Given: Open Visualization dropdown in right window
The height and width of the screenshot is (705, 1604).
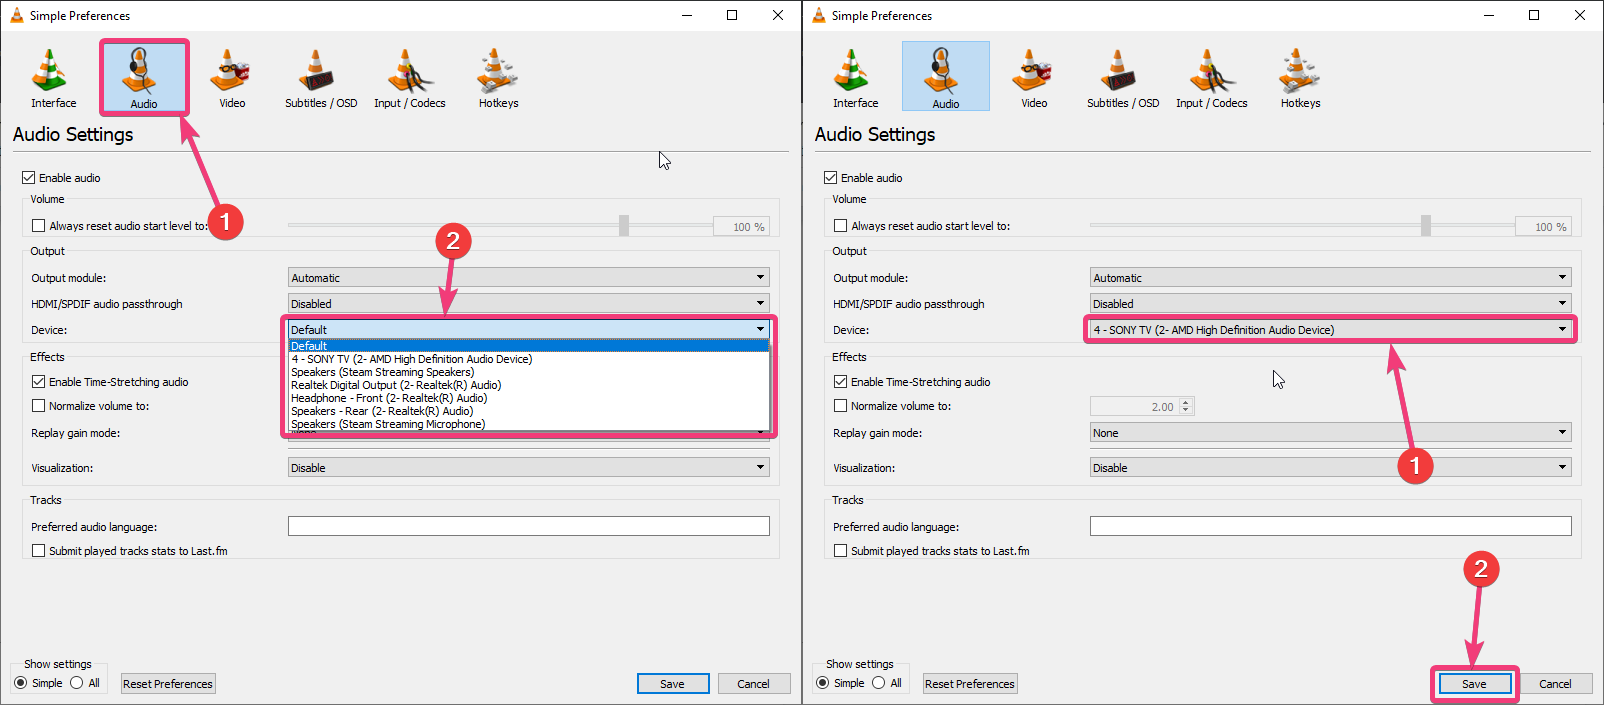Looking at the screenshot, I should point(1330,468).
